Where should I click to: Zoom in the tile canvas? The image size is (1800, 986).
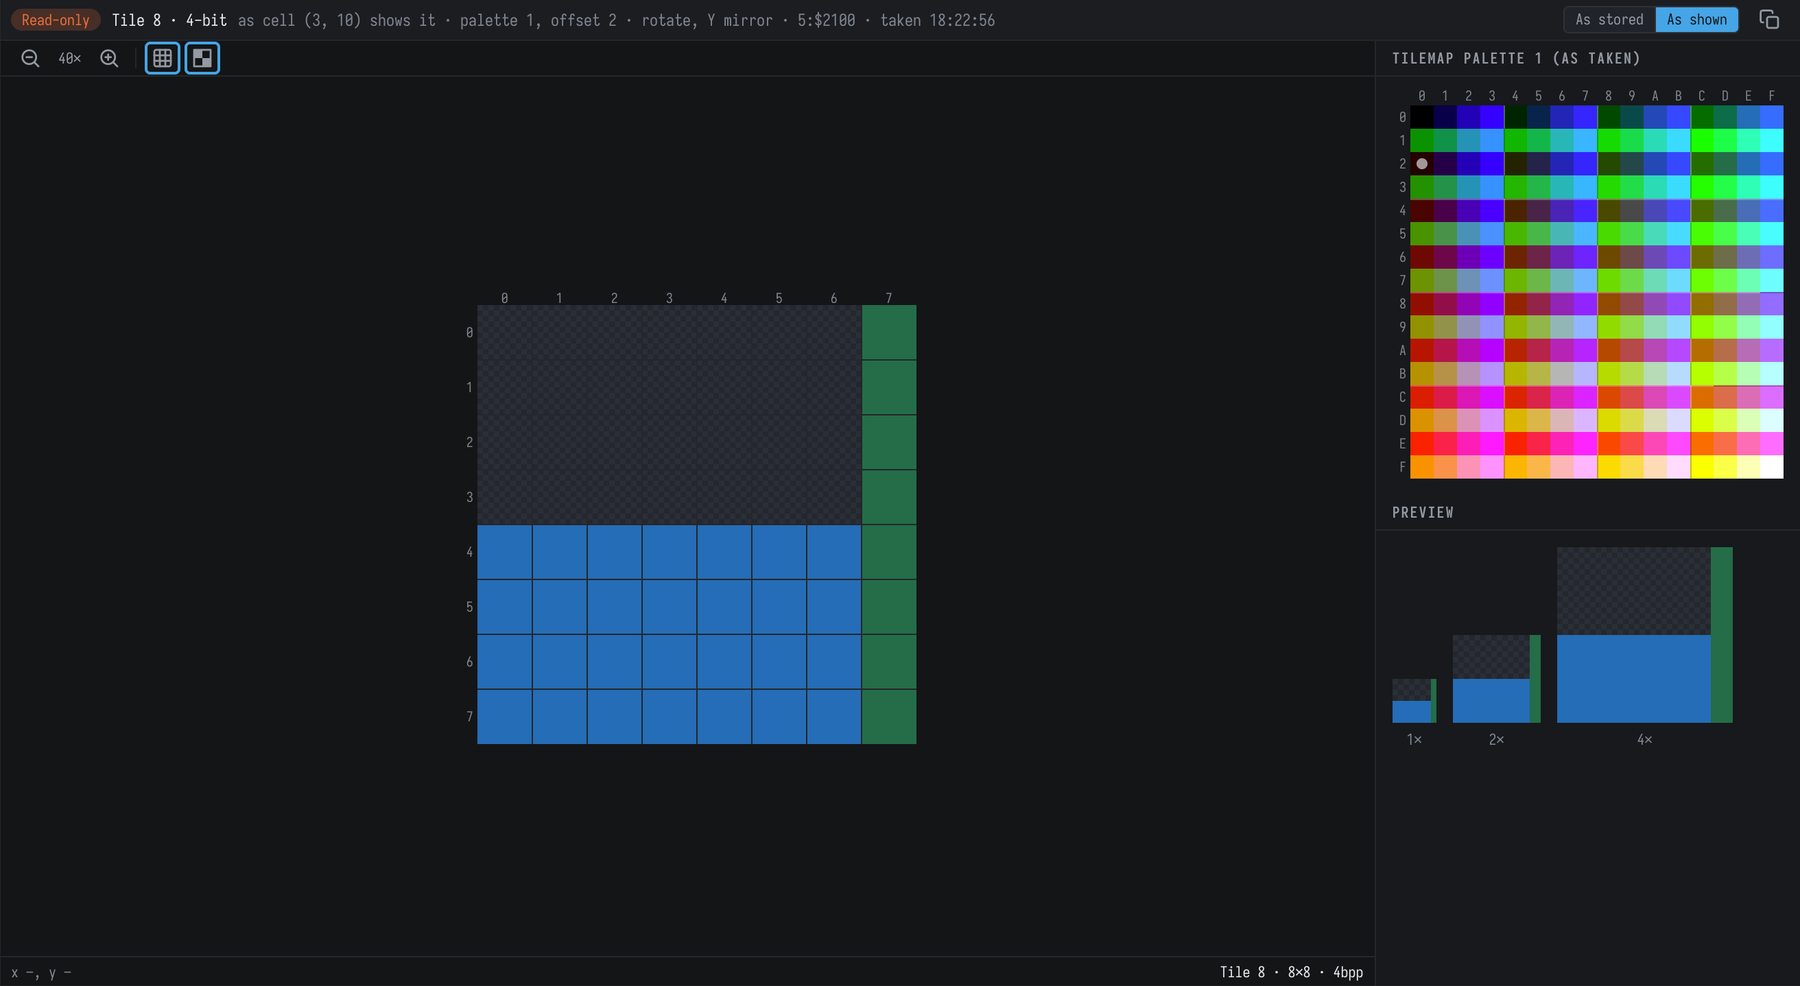[x=109, y=59]
